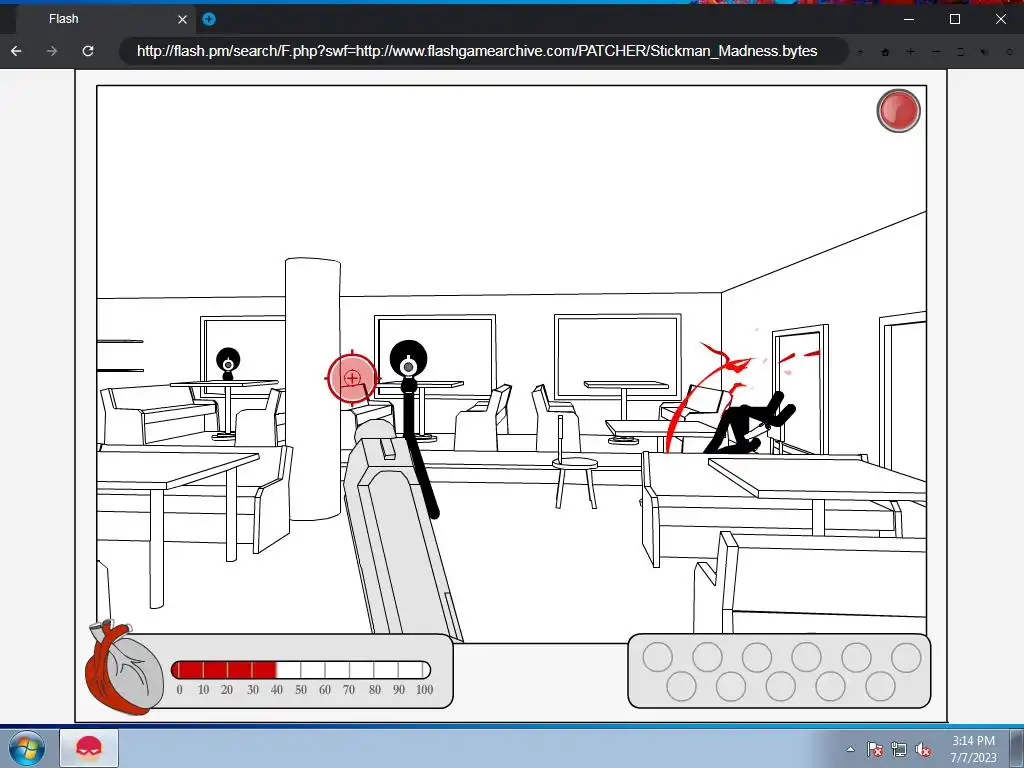
Task: Select the Flash tab
Action: 104,19
